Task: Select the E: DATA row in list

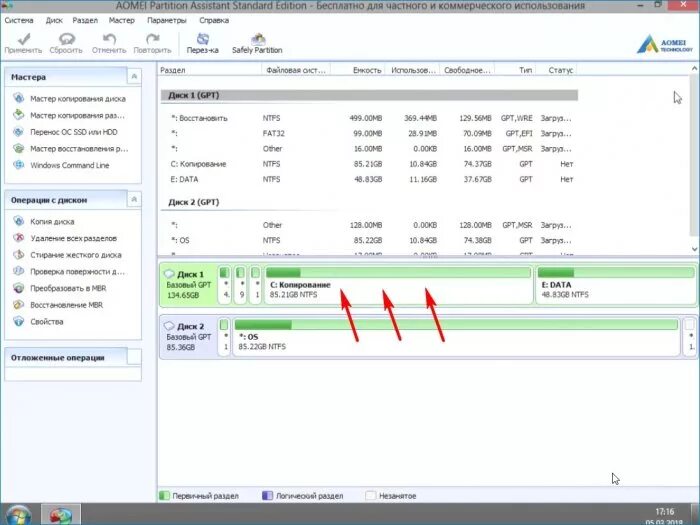Action: (x=370, y=179)
